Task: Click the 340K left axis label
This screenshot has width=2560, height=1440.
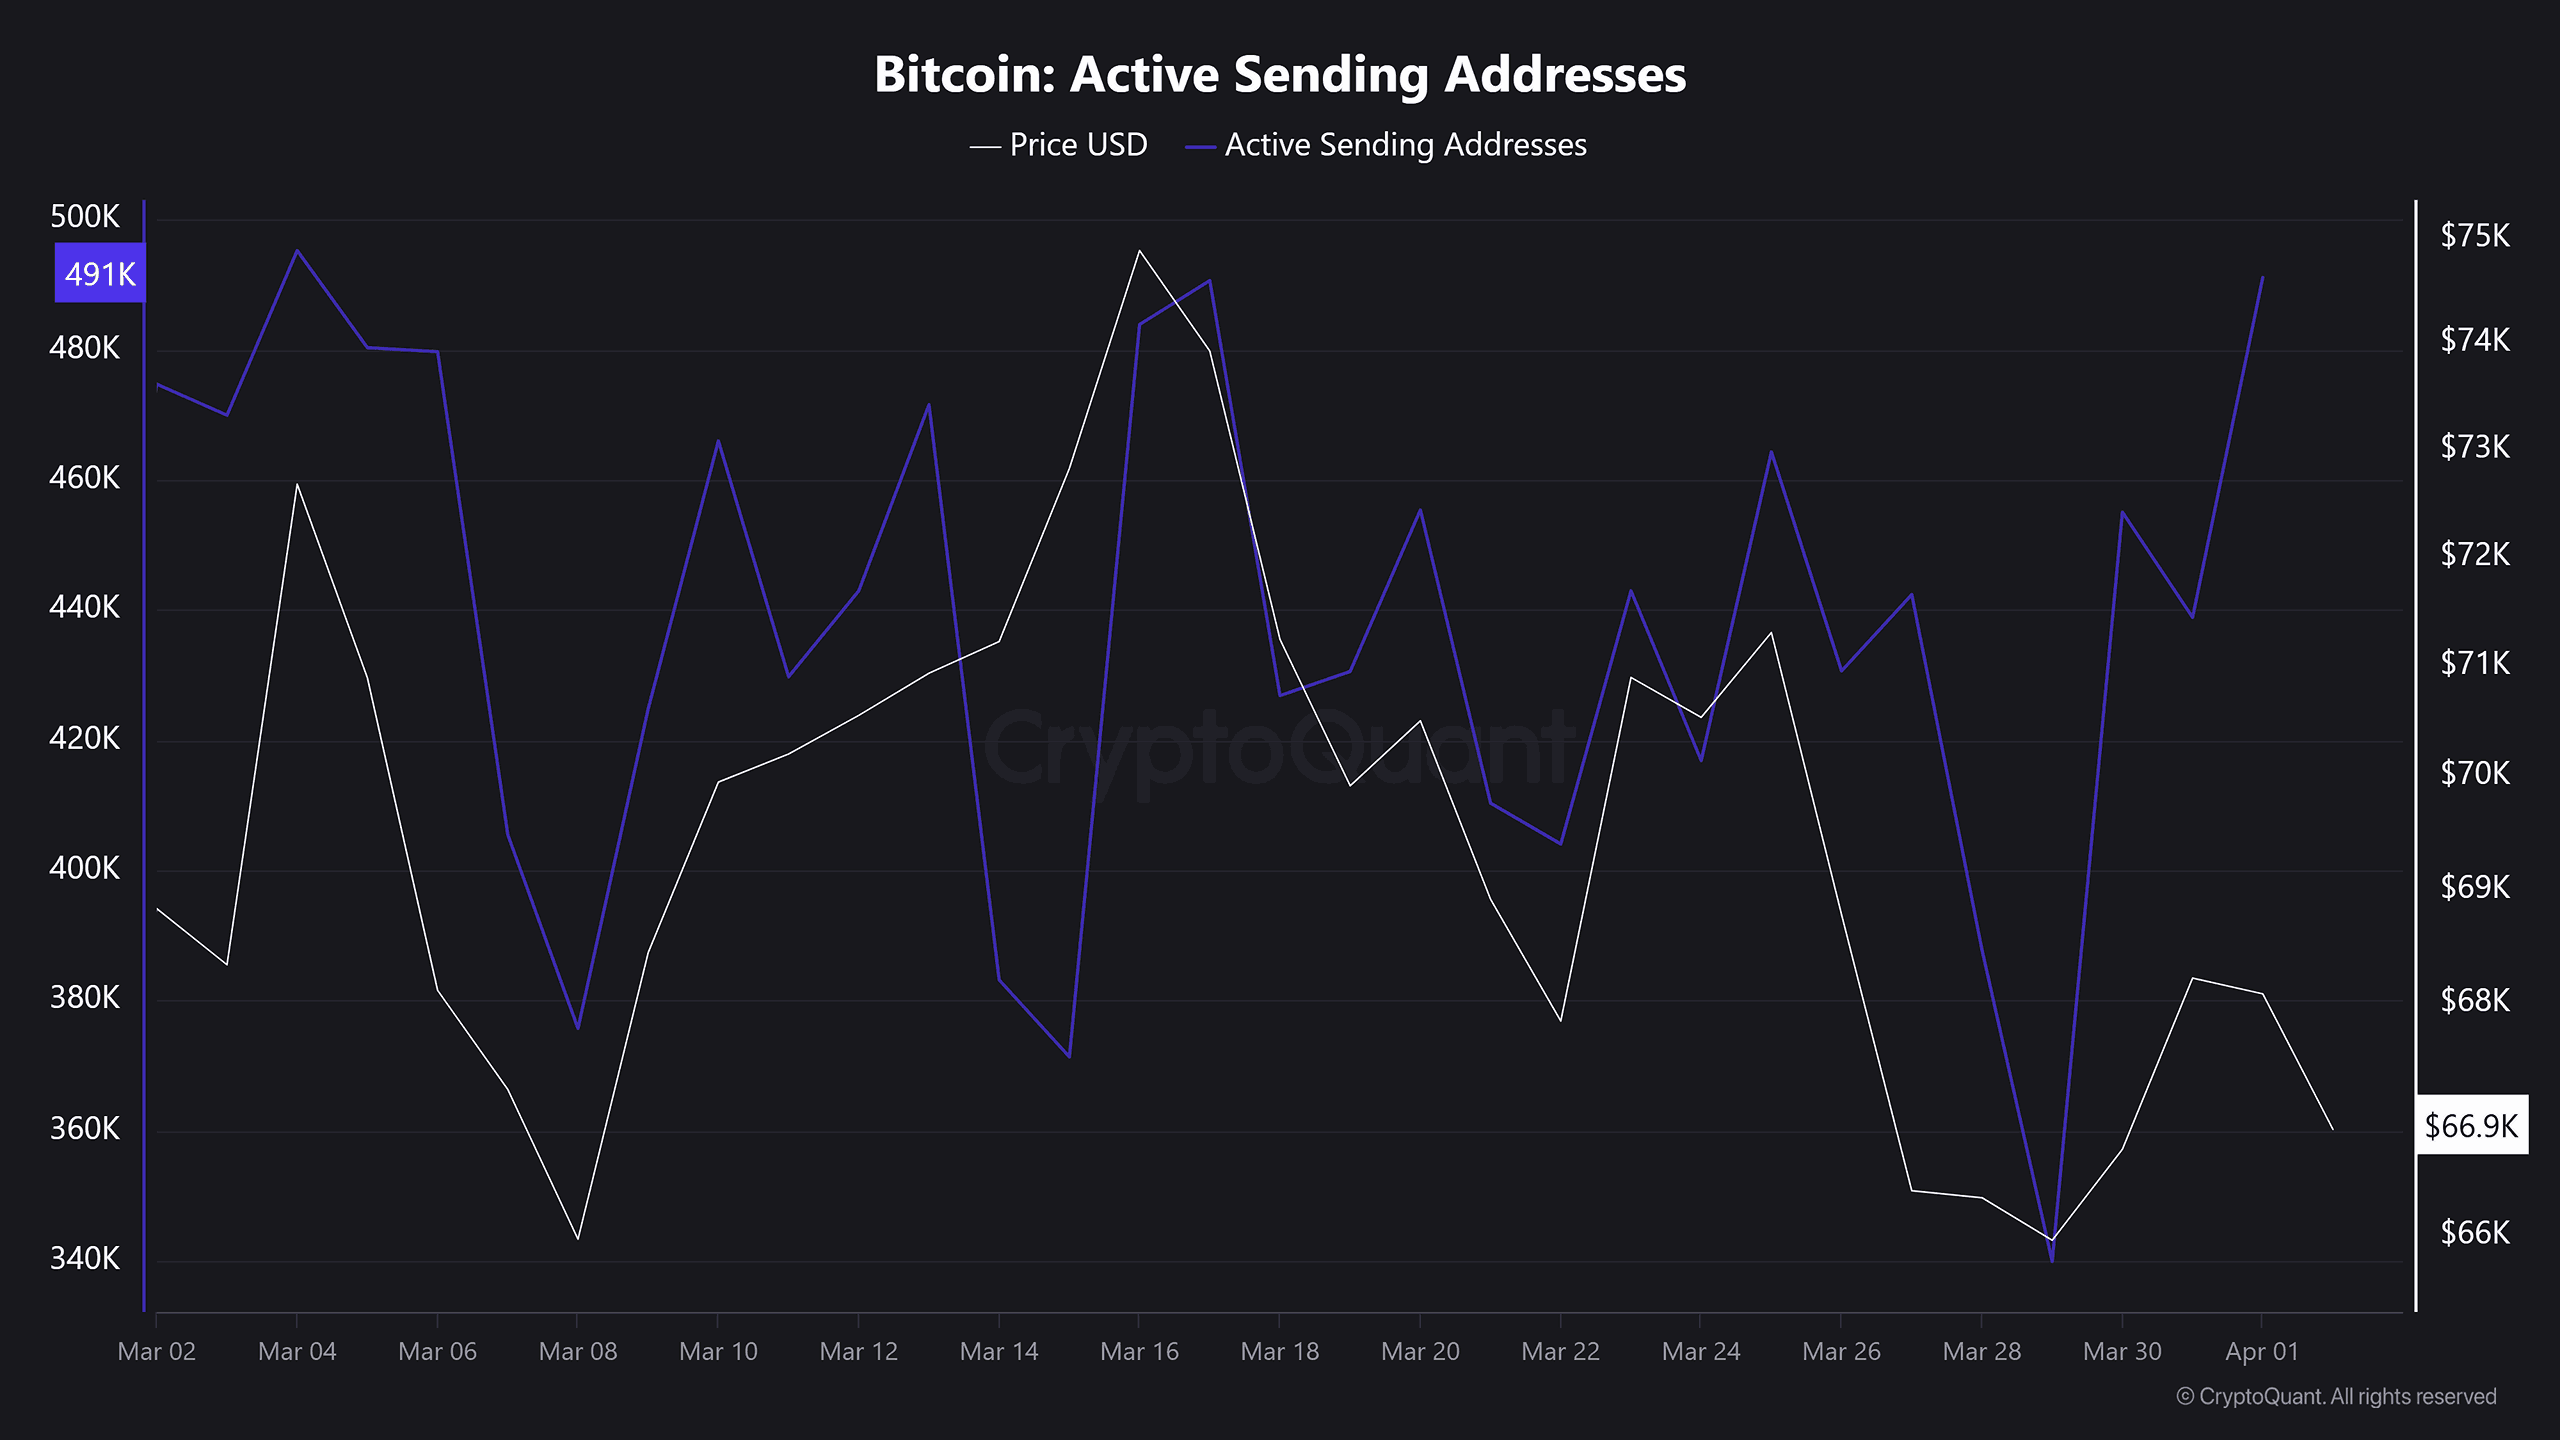Action: 85,1258
